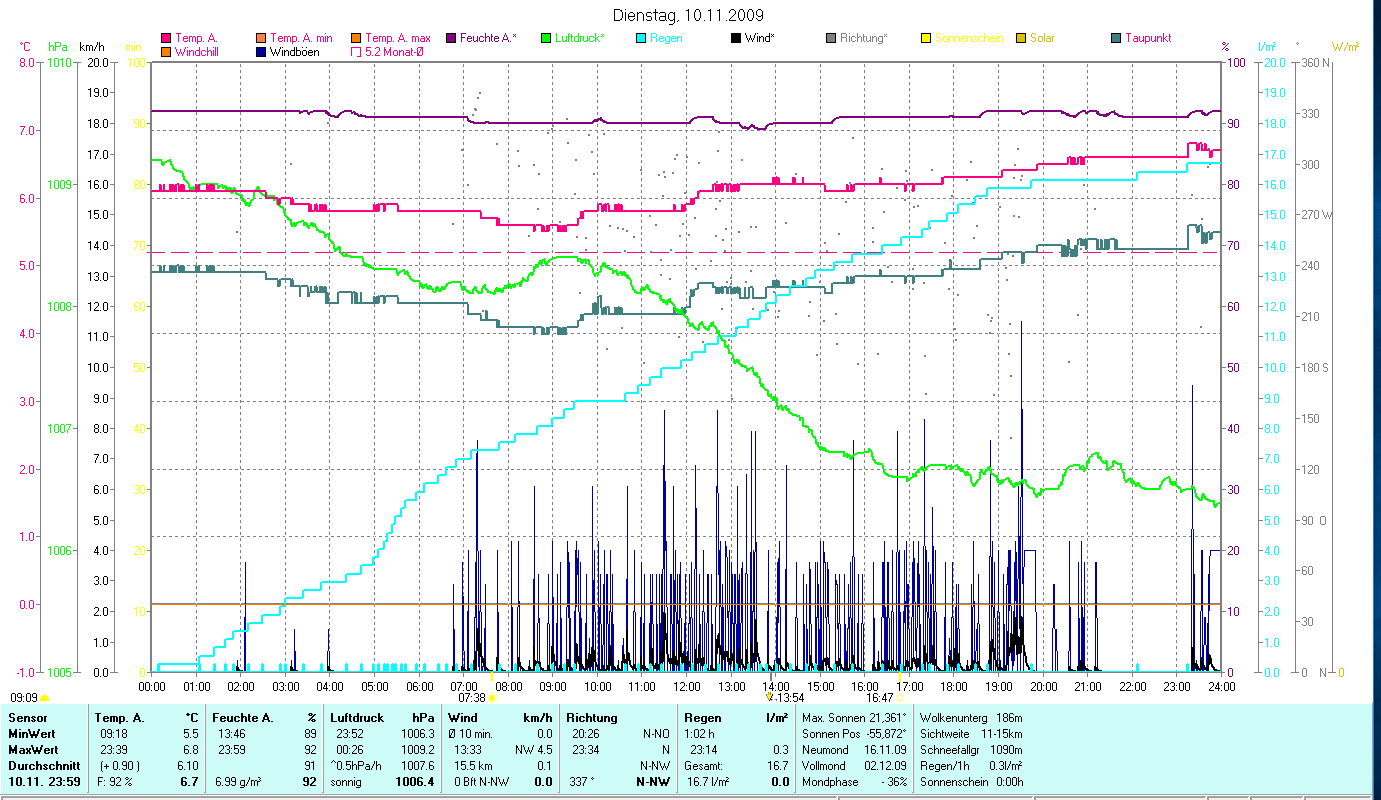Click the '07:38' sunrise time label

click(x=472, y=698)
